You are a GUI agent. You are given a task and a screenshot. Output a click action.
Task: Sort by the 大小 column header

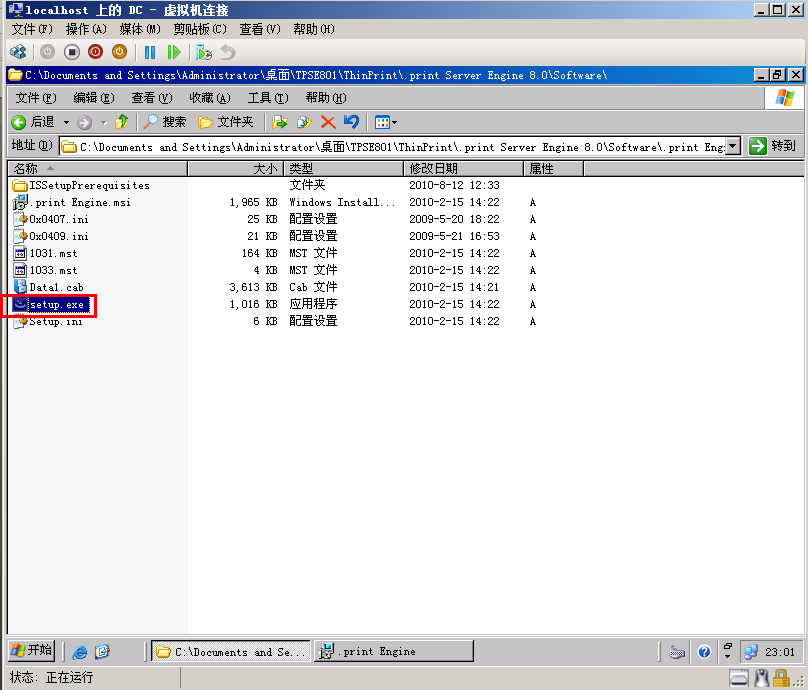coord(236,169)
